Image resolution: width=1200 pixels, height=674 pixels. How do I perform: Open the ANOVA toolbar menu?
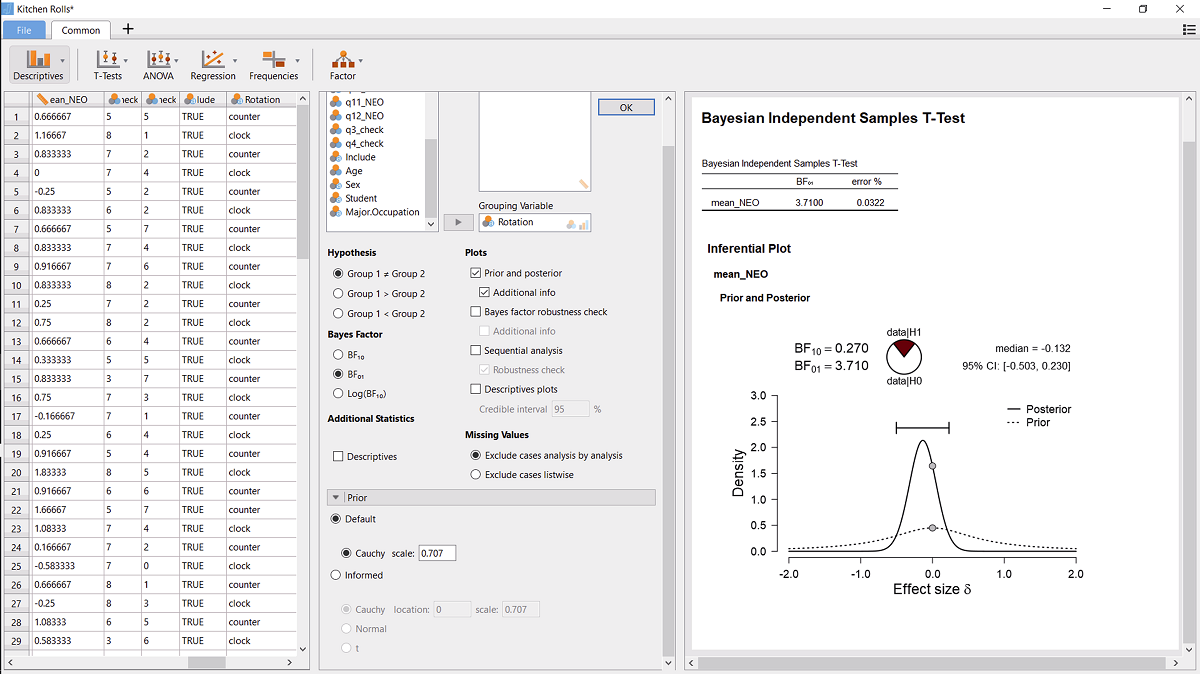pyautogui.click(x=159, y=64)
